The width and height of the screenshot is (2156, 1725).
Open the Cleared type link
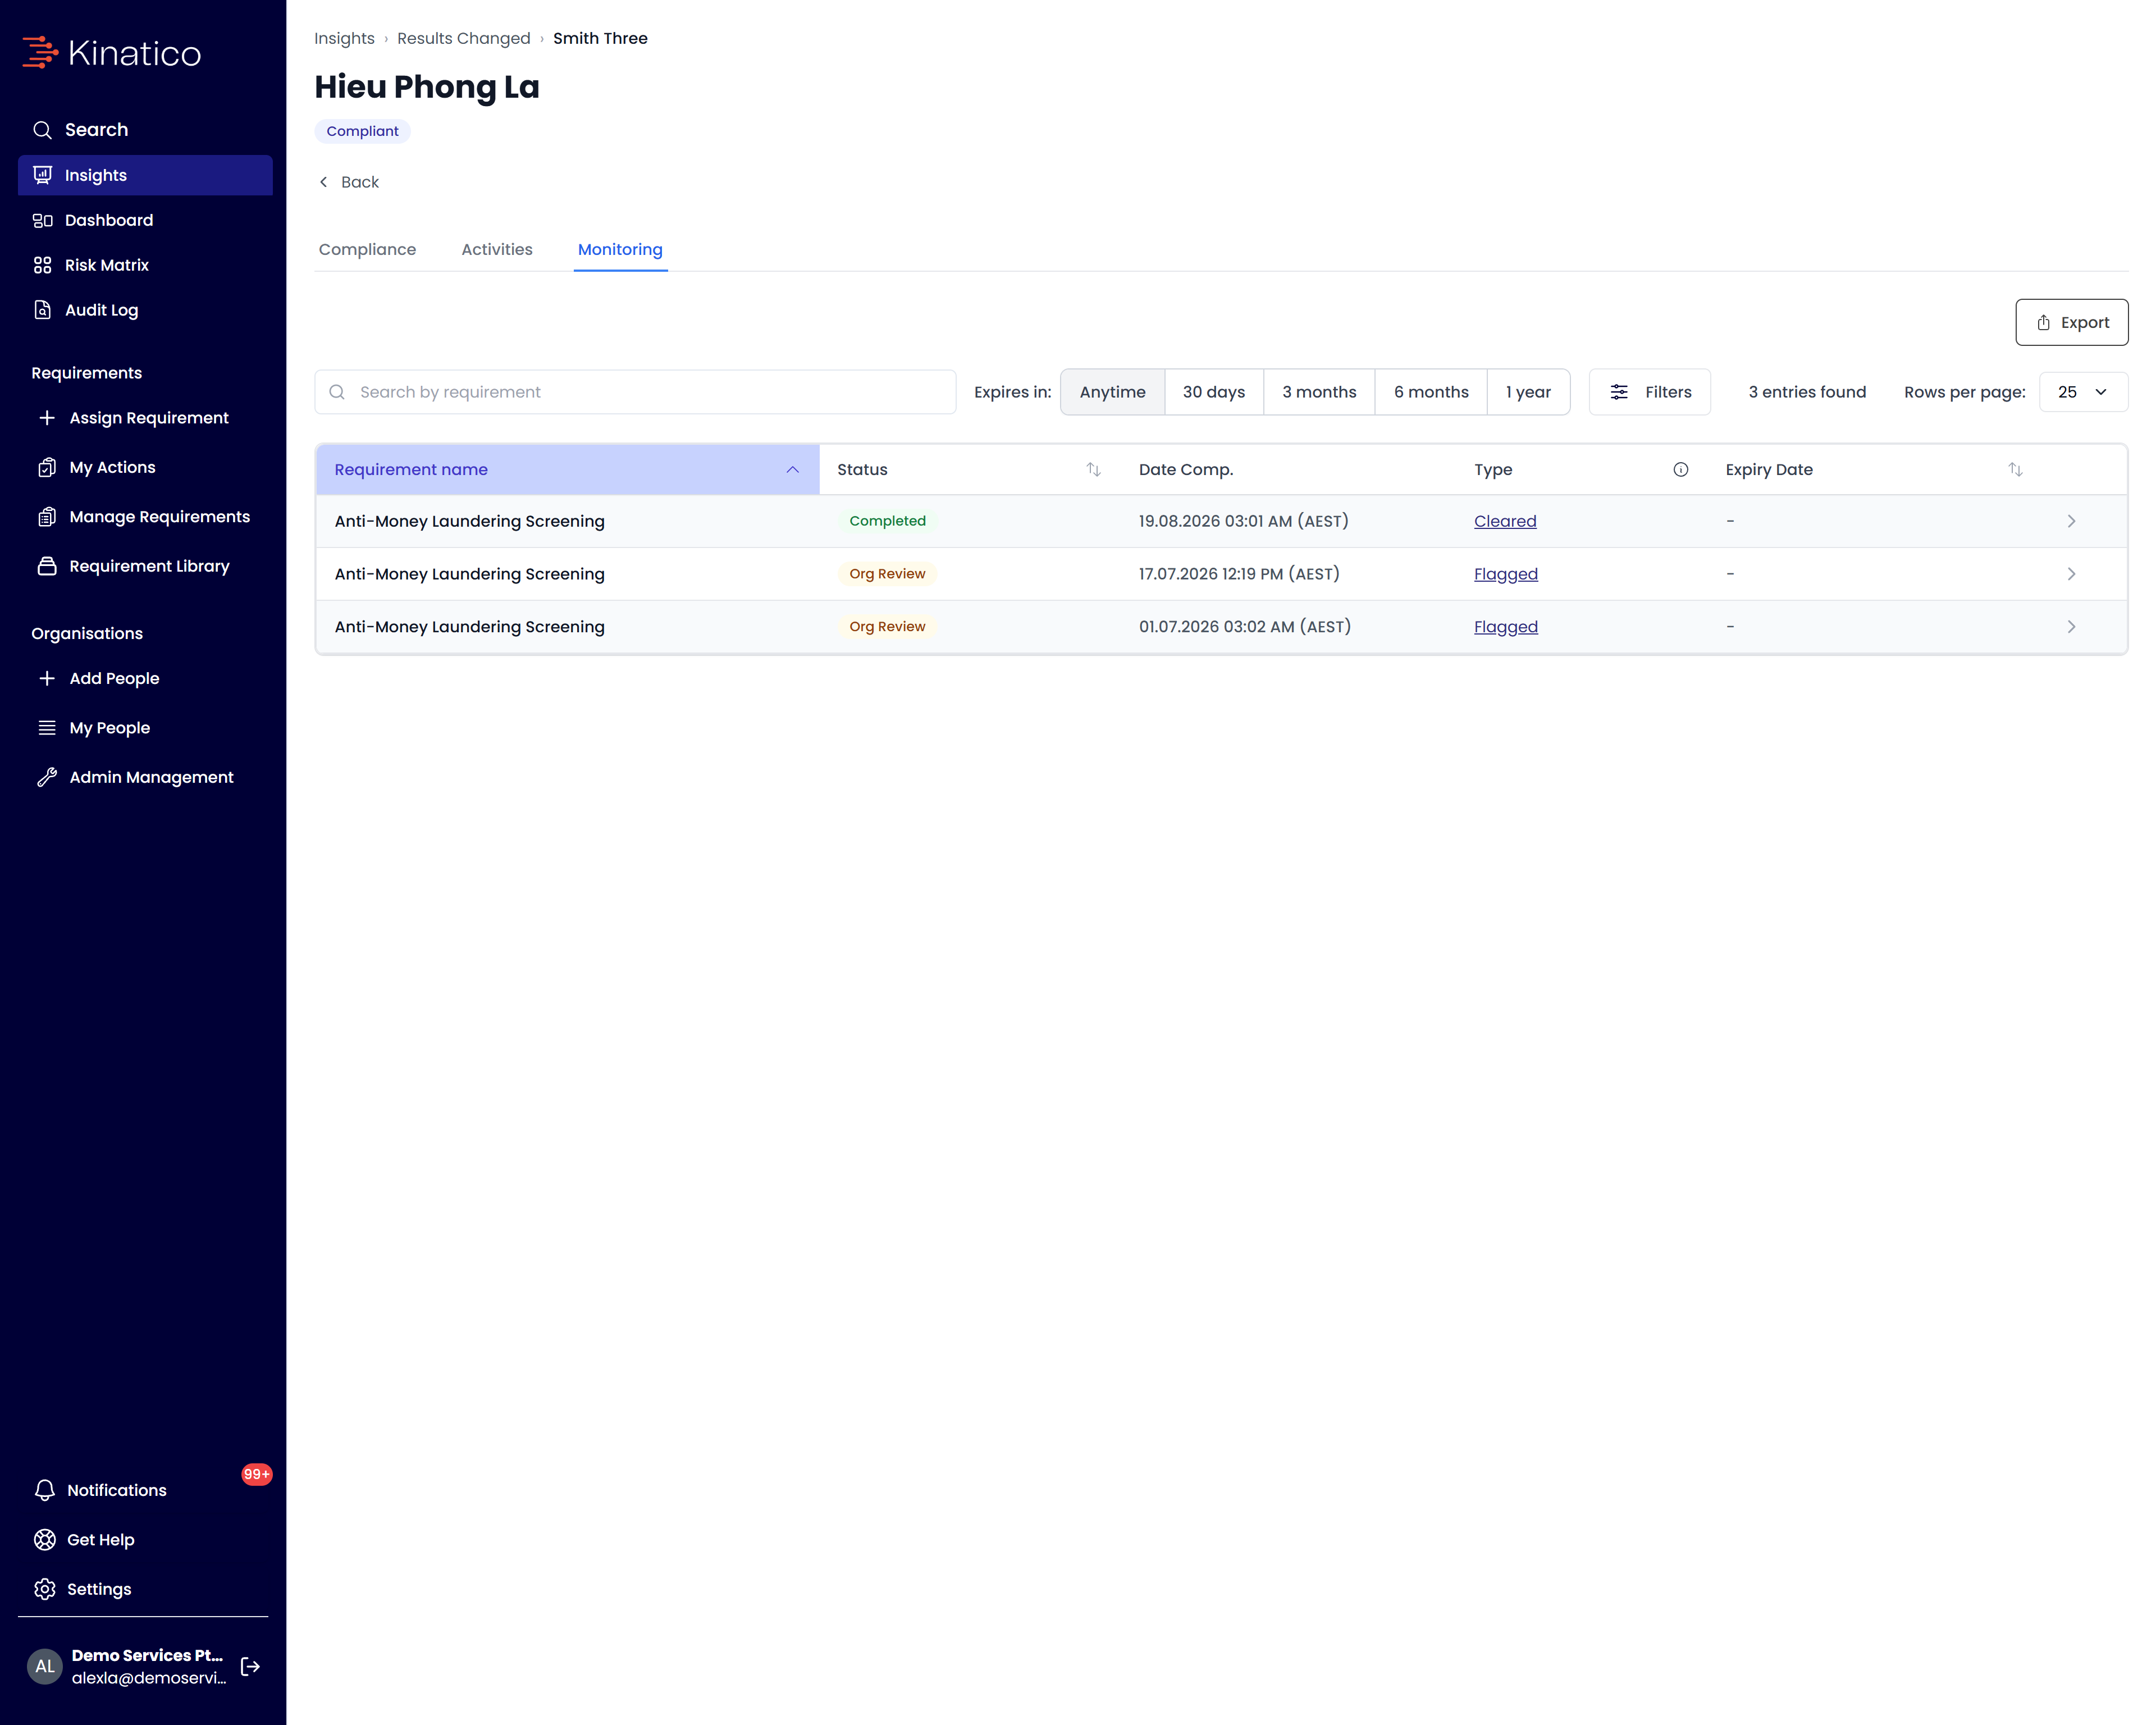pyautogui.click(x=1505, y=521)
